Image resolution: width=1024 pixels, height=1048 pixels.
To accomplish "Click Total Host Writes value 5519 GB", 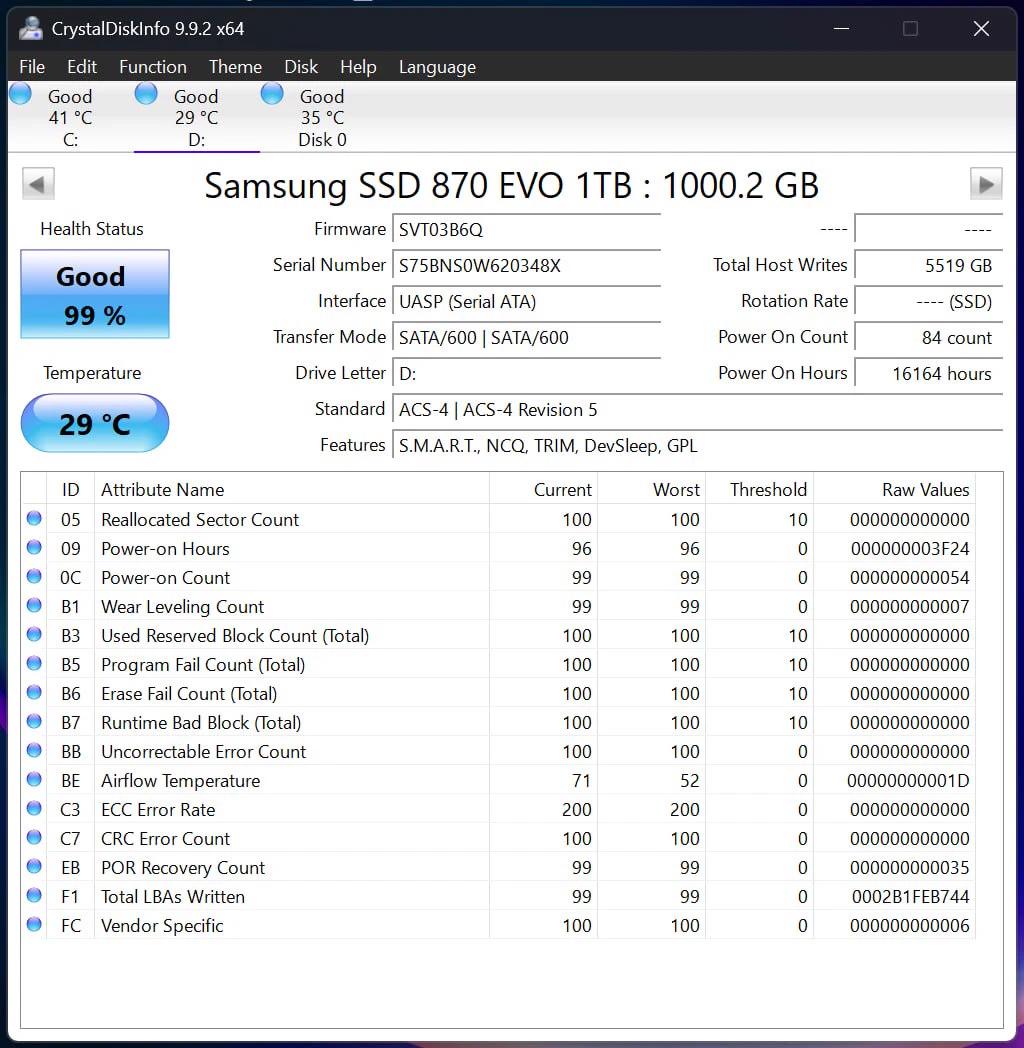I will 929,265.
